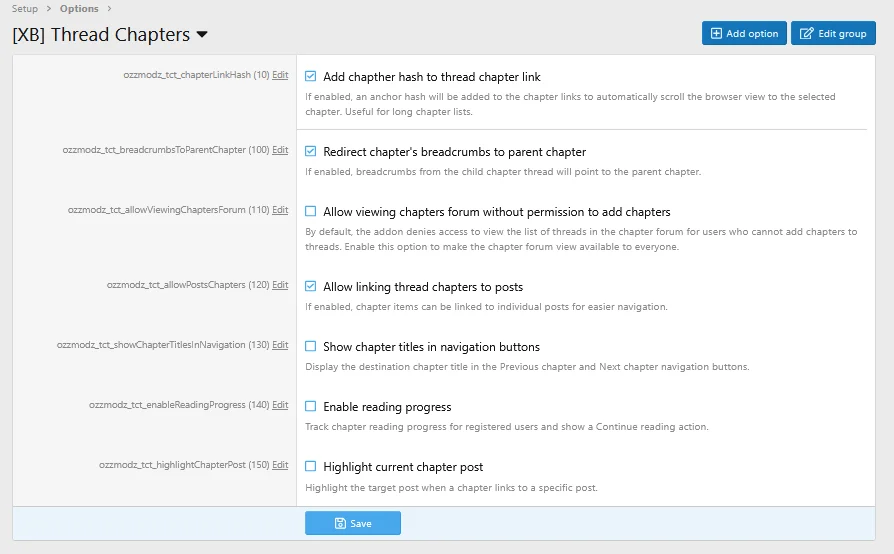The width and height of the screenshot is (894, 554).
Task: Edit ozzmodz_tct_showChapterTitlesInNavigation option
Action: coord(280,345)
